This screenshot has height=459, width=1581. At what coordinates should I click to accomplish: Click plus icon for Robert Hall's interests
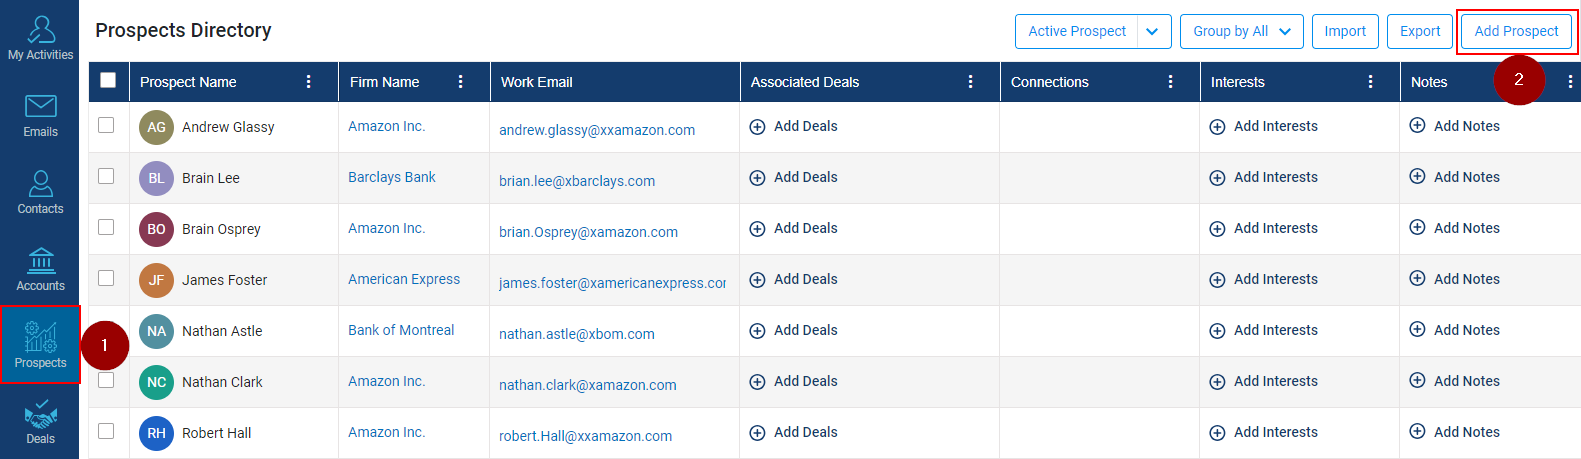1217,433
